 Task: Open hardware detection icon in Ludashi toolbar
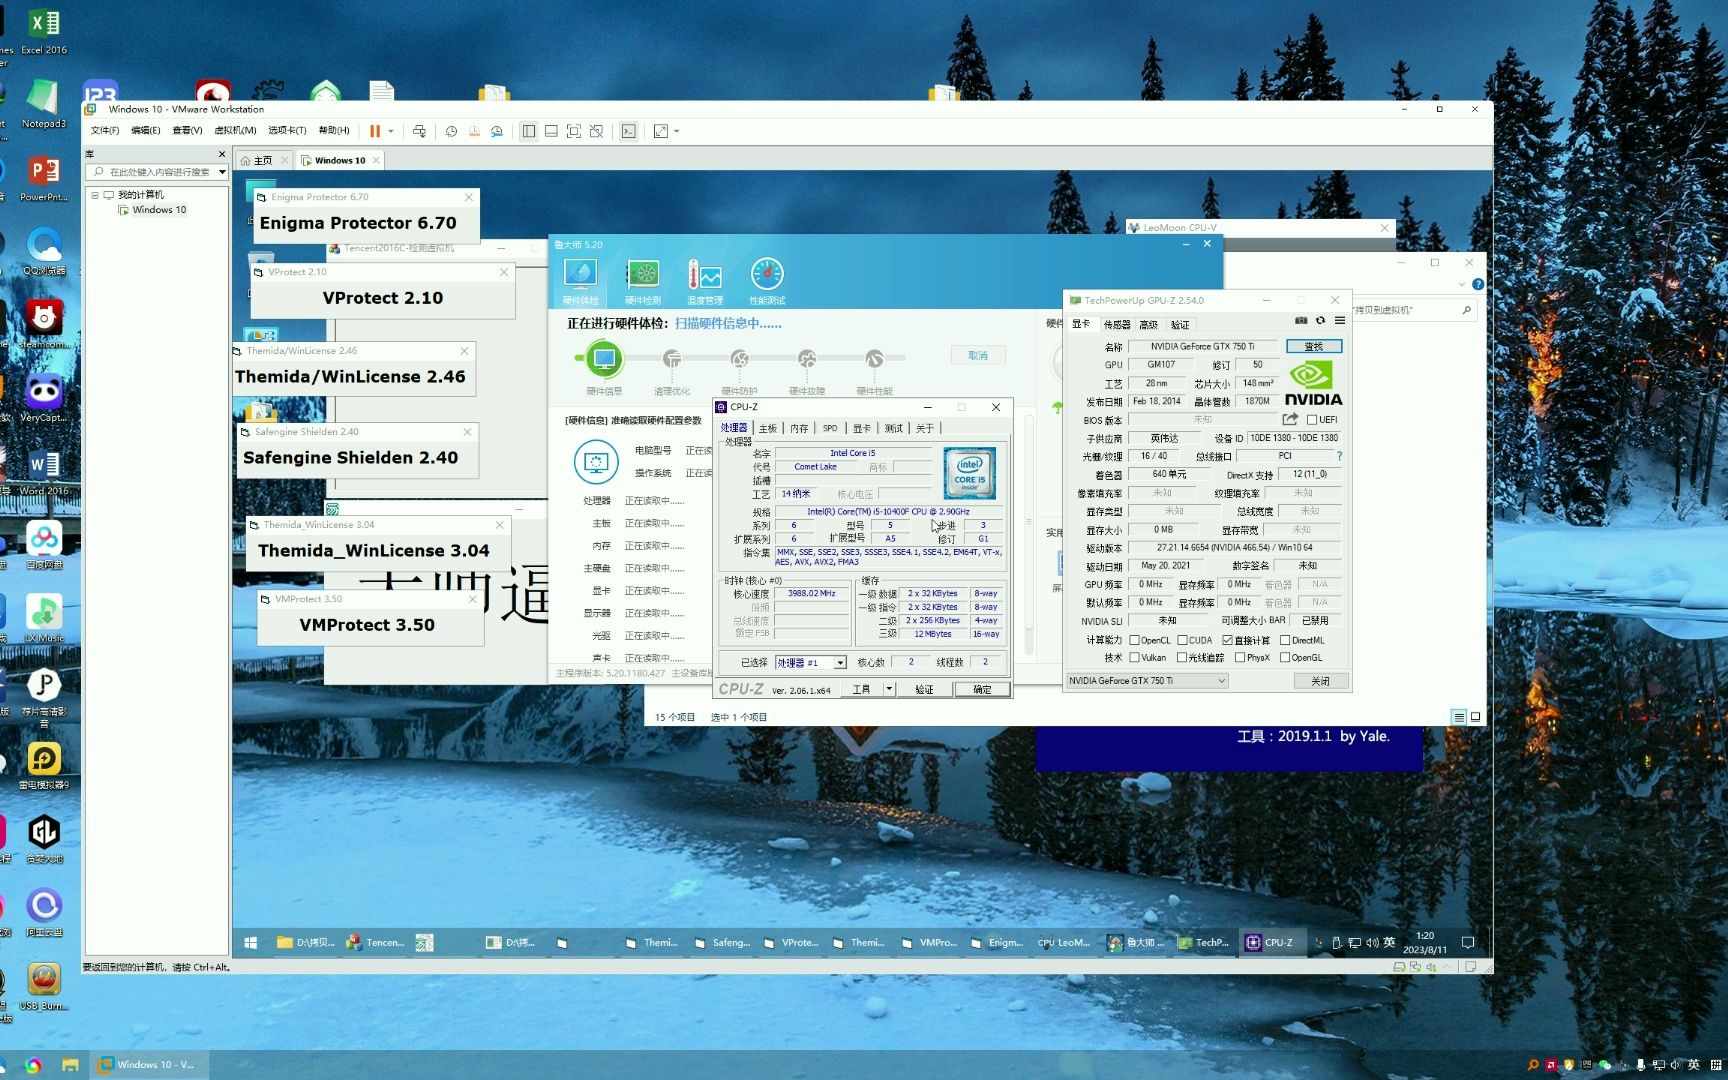[x=642, y=281]
